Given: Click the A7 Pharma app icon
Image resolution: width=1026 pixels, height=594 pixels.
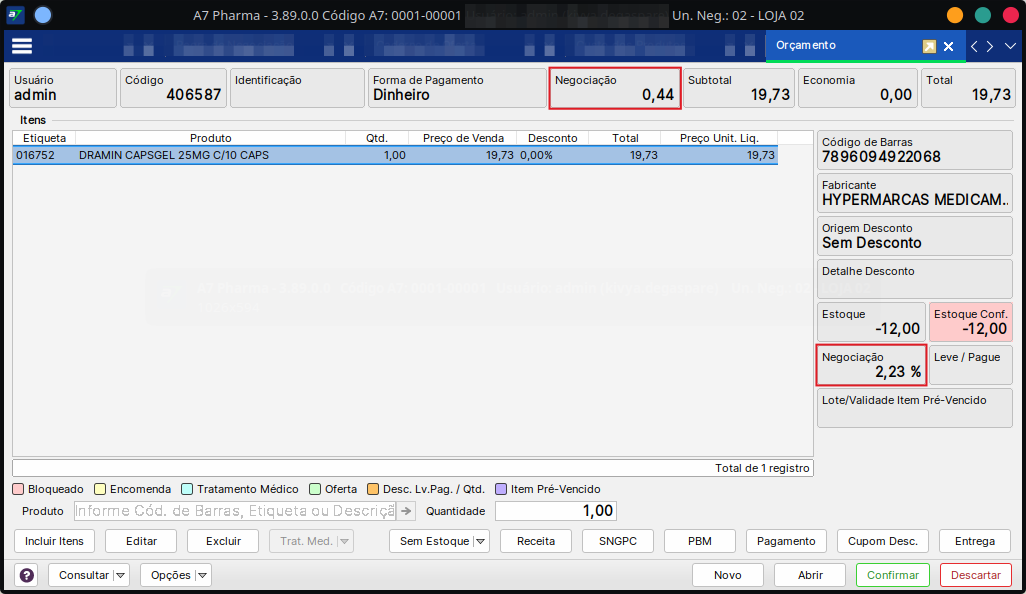Looking at the screenshot, I should click(x=15, y=15).
